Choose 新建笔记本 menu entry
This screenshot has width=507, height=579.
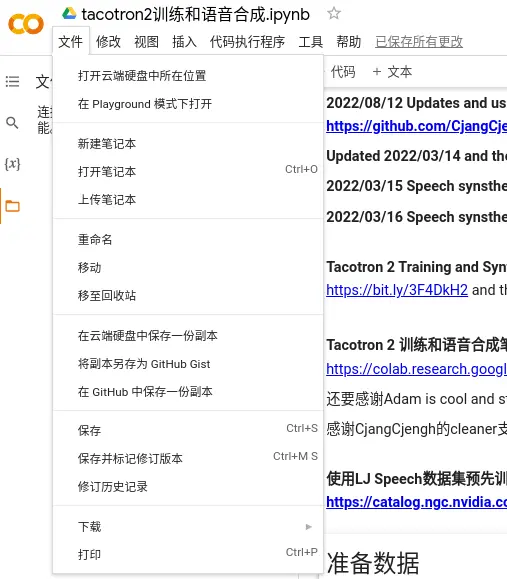click(x=188, y=144)
